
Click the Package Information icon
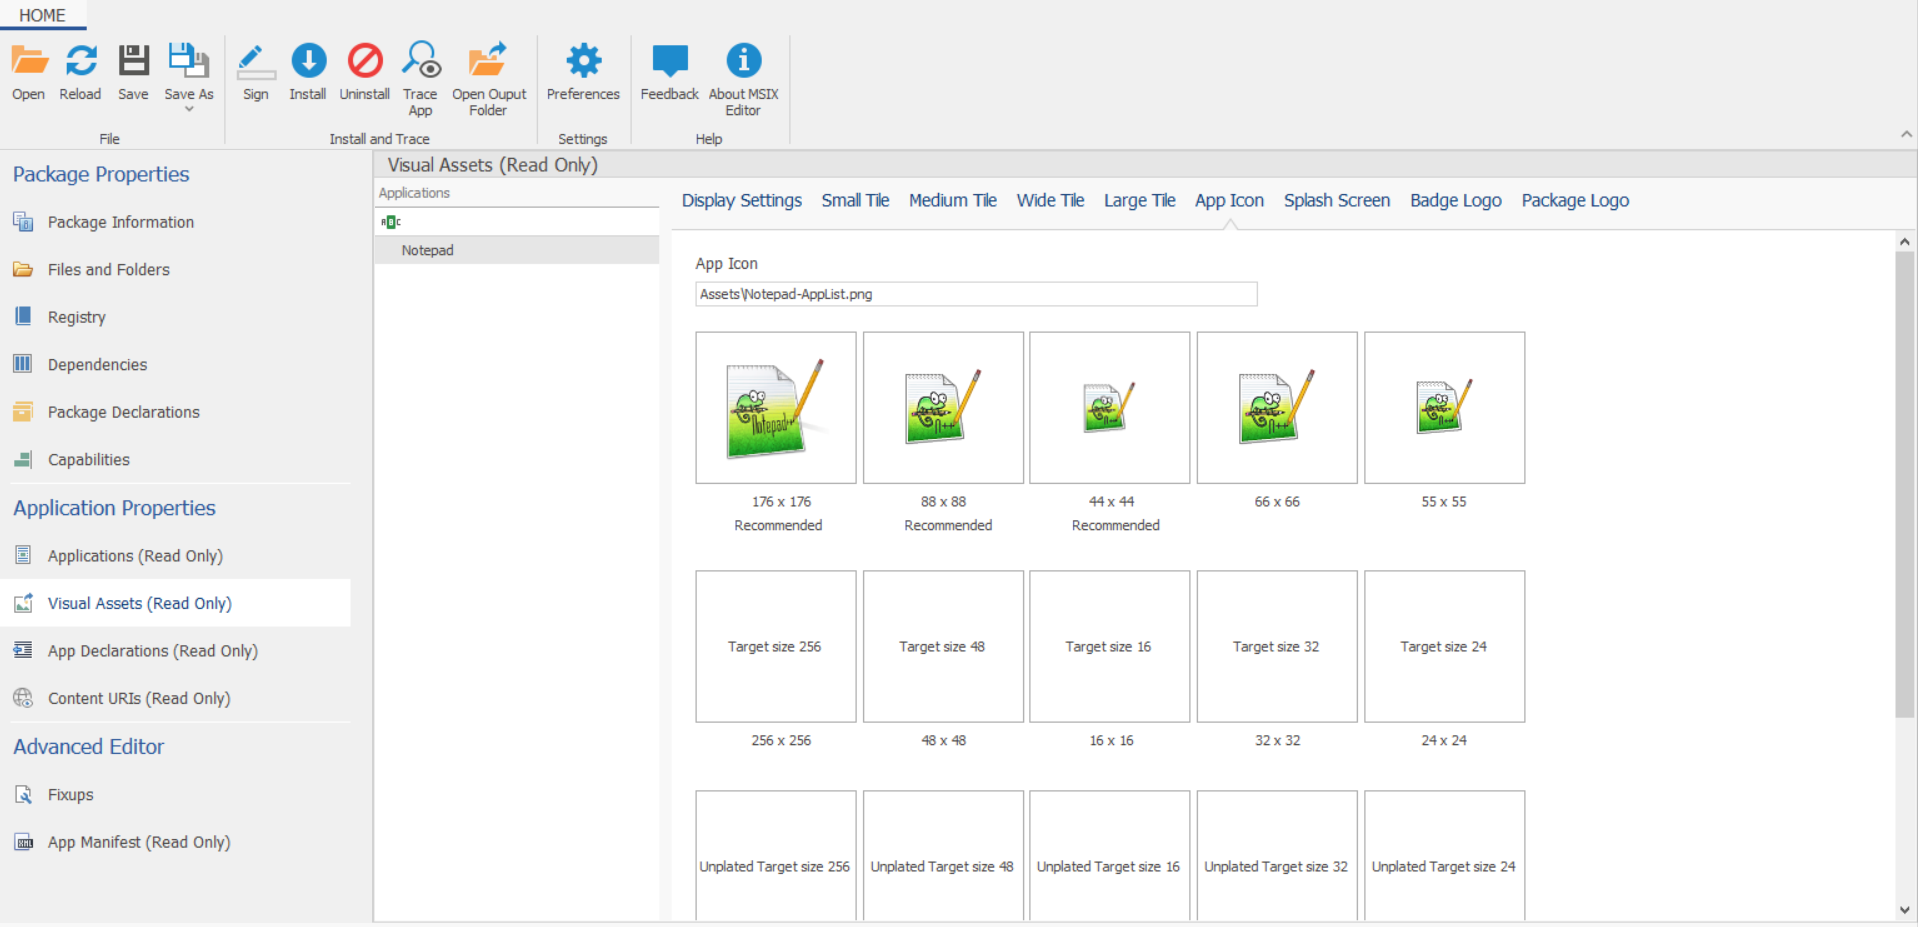[x=23, y=221]
